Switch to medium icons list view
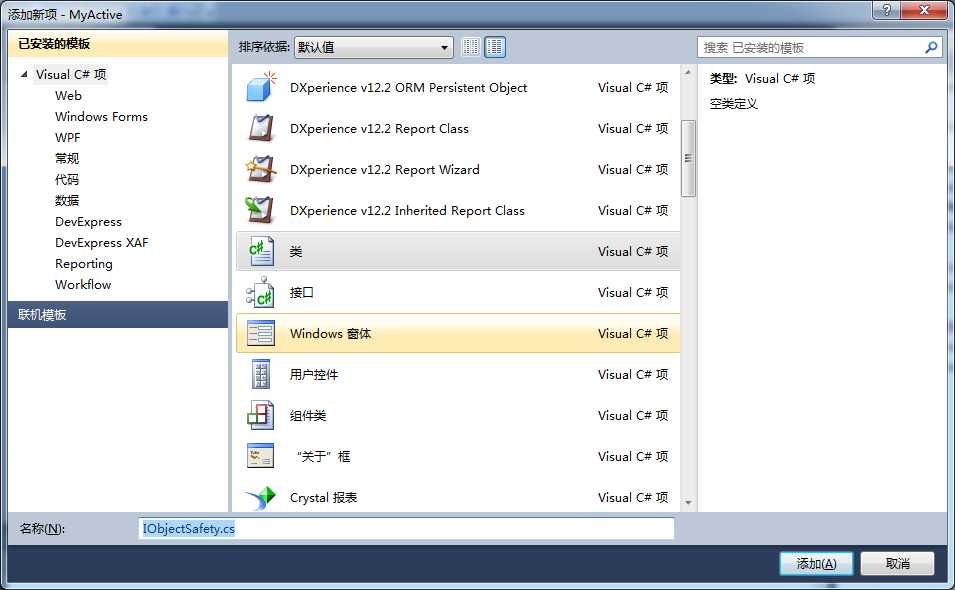This screenshot has width=955, height=590. click(495, 47)
